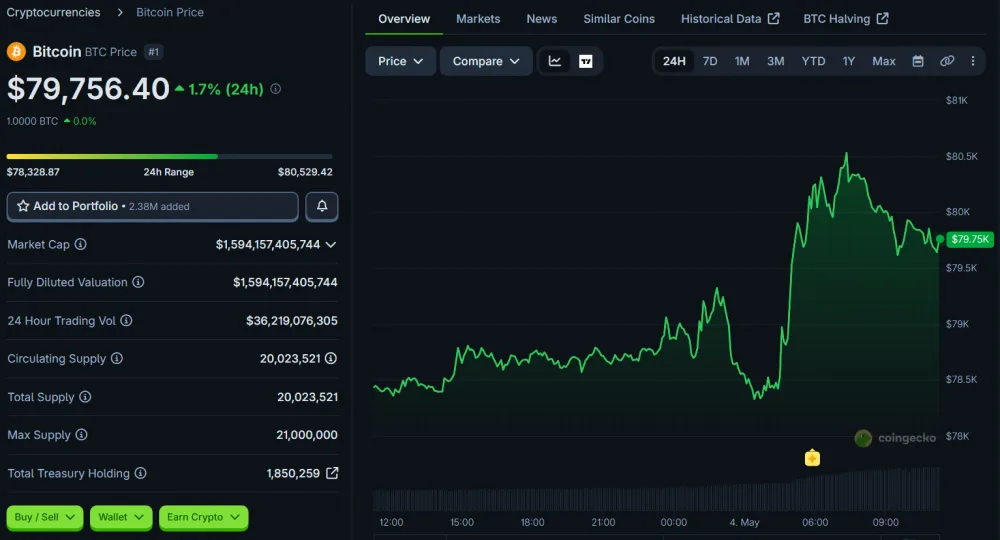Click the Add to Portfolio button
Screen dimensions: 1000x540
click(152, 207)
